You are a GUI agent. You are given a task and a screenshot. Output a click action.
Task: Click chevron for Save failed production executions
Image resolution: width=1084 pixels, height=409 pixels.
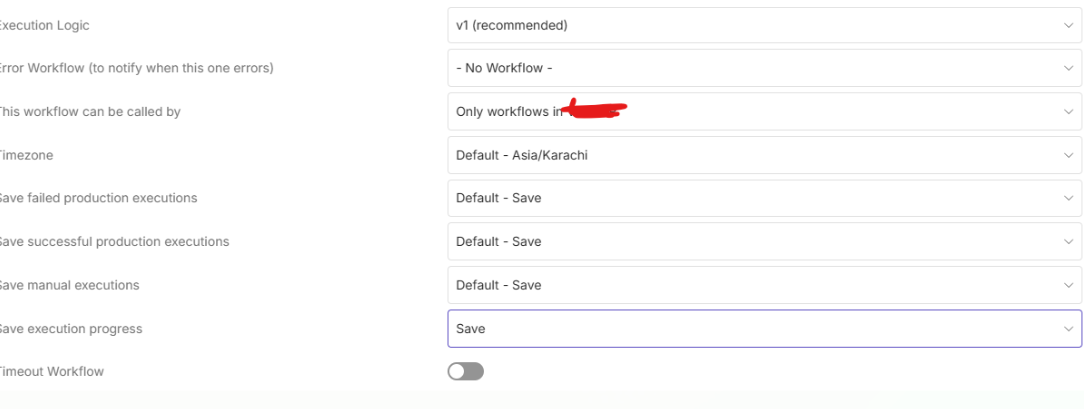pyautogui.click(x=1068, y=198)
